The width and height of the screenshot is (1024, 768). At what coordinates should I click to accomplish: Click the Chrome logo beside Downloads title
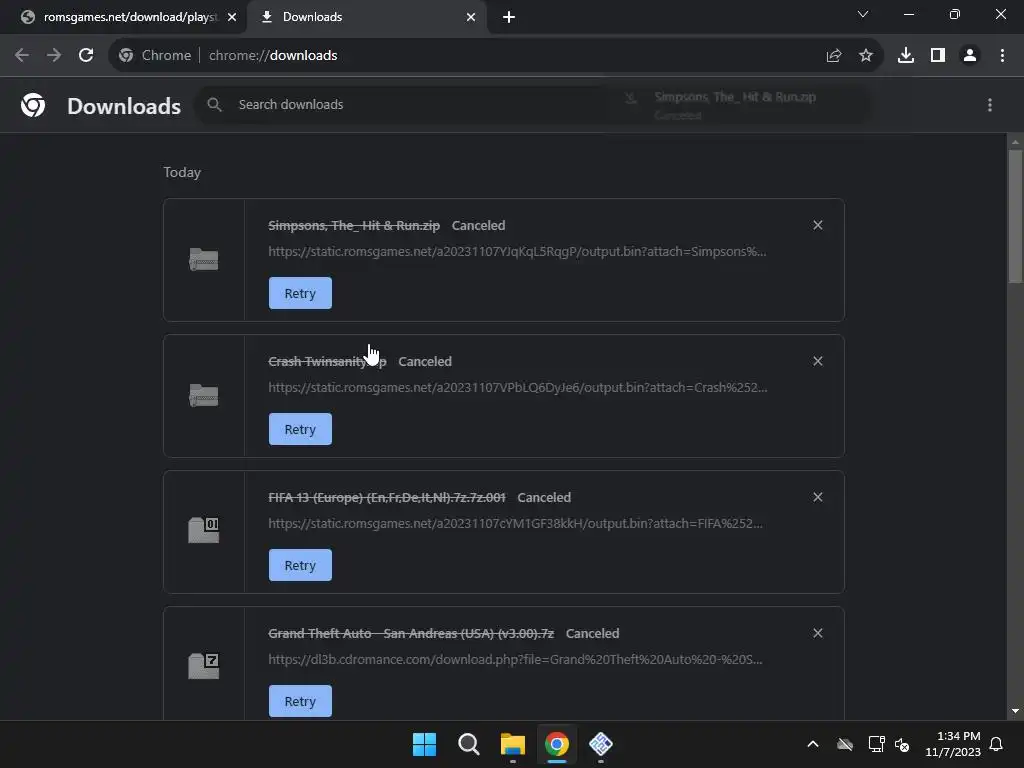pos(33,105)
